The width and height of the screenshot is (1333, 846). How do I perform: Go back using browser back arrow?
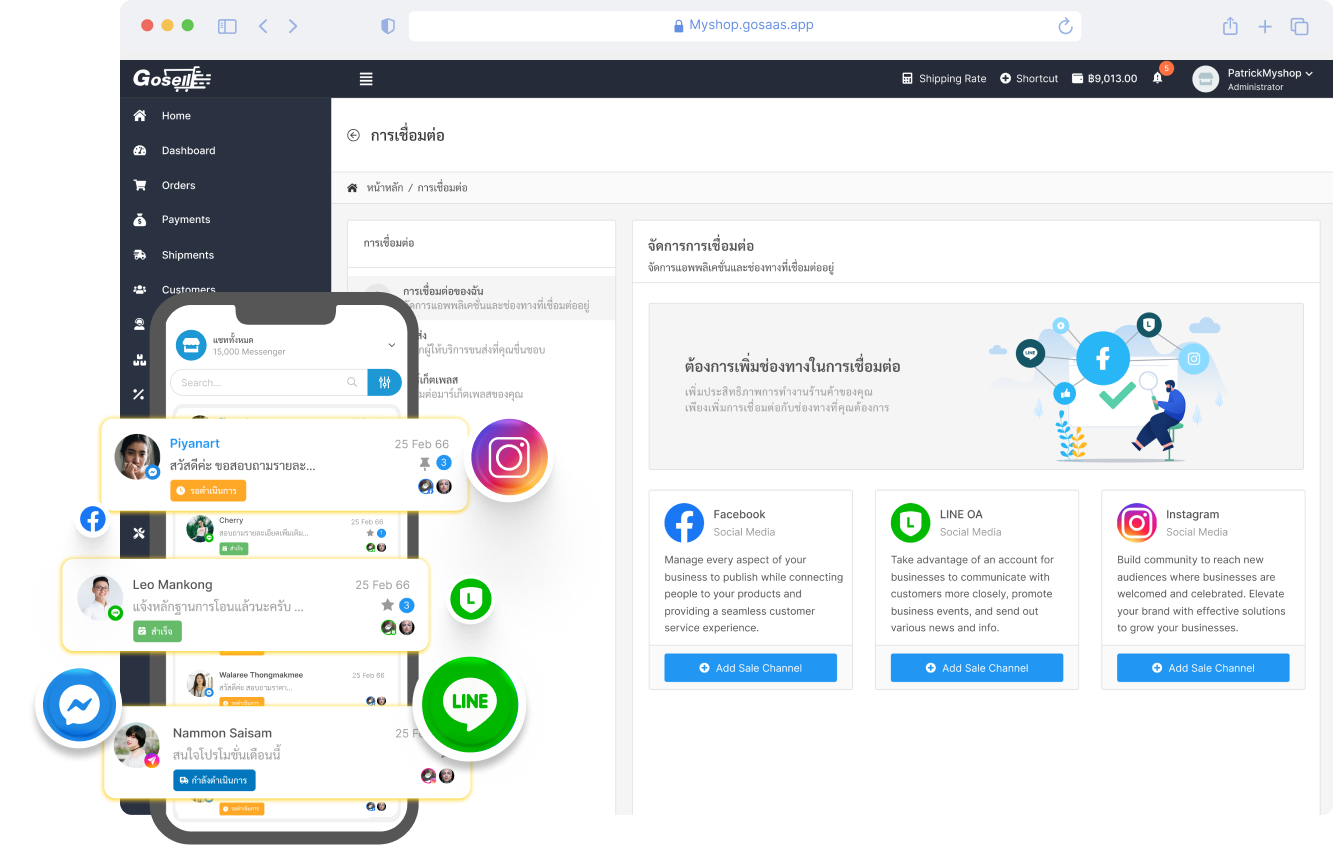tap(263, 27)
